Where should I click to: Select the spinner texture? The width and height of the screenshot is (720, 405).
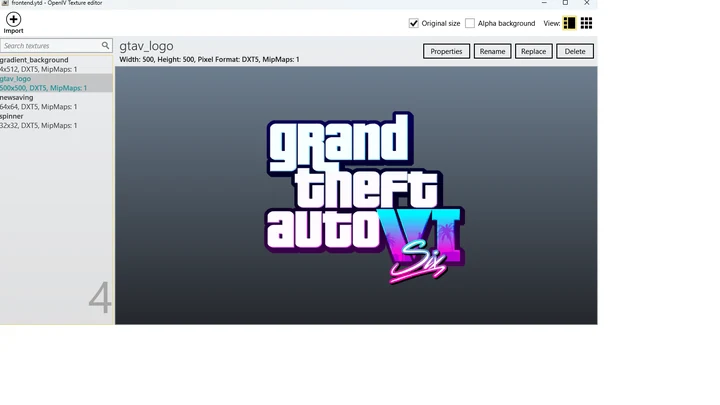click(56, 121)
